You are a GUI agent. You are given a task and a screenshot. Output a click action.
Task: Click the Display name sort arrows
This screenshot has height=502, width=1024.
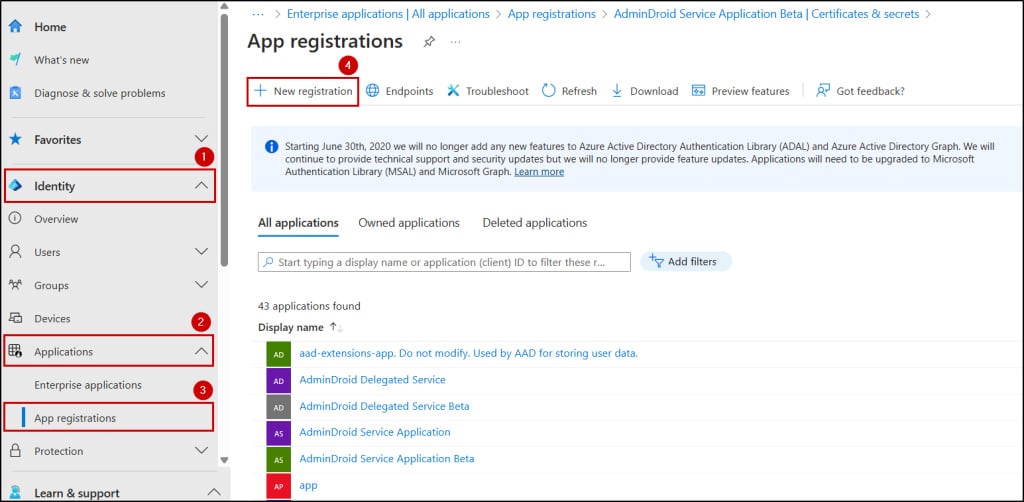(x=336, y=327)
